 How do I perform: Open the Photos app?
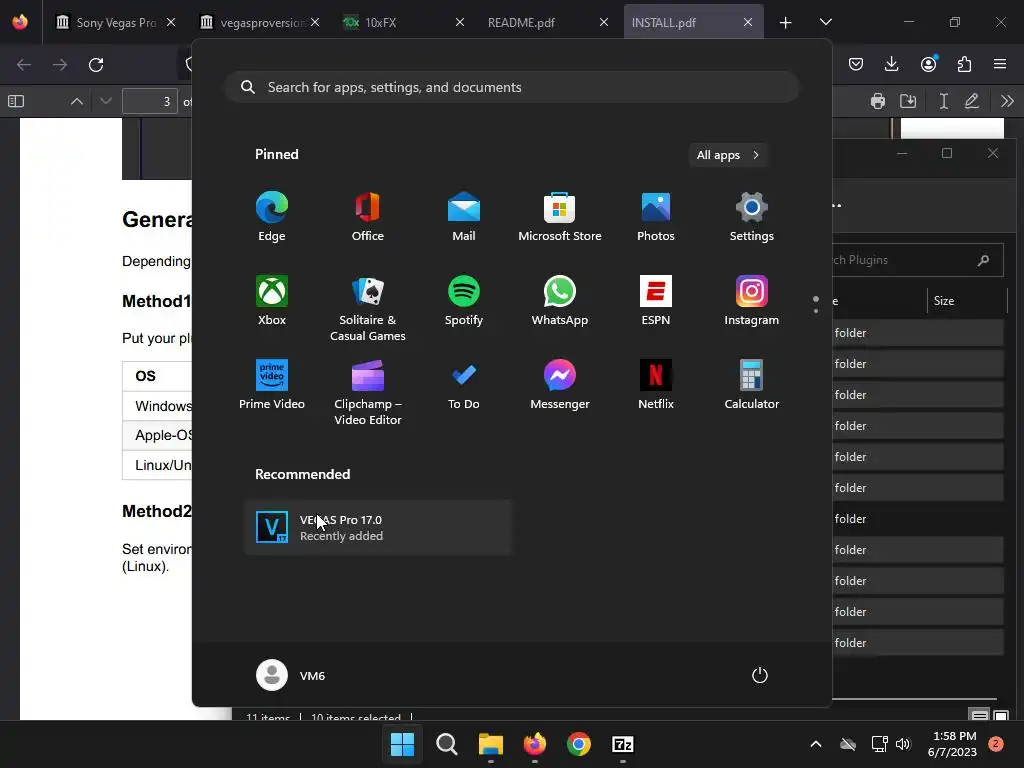(656, 216)
